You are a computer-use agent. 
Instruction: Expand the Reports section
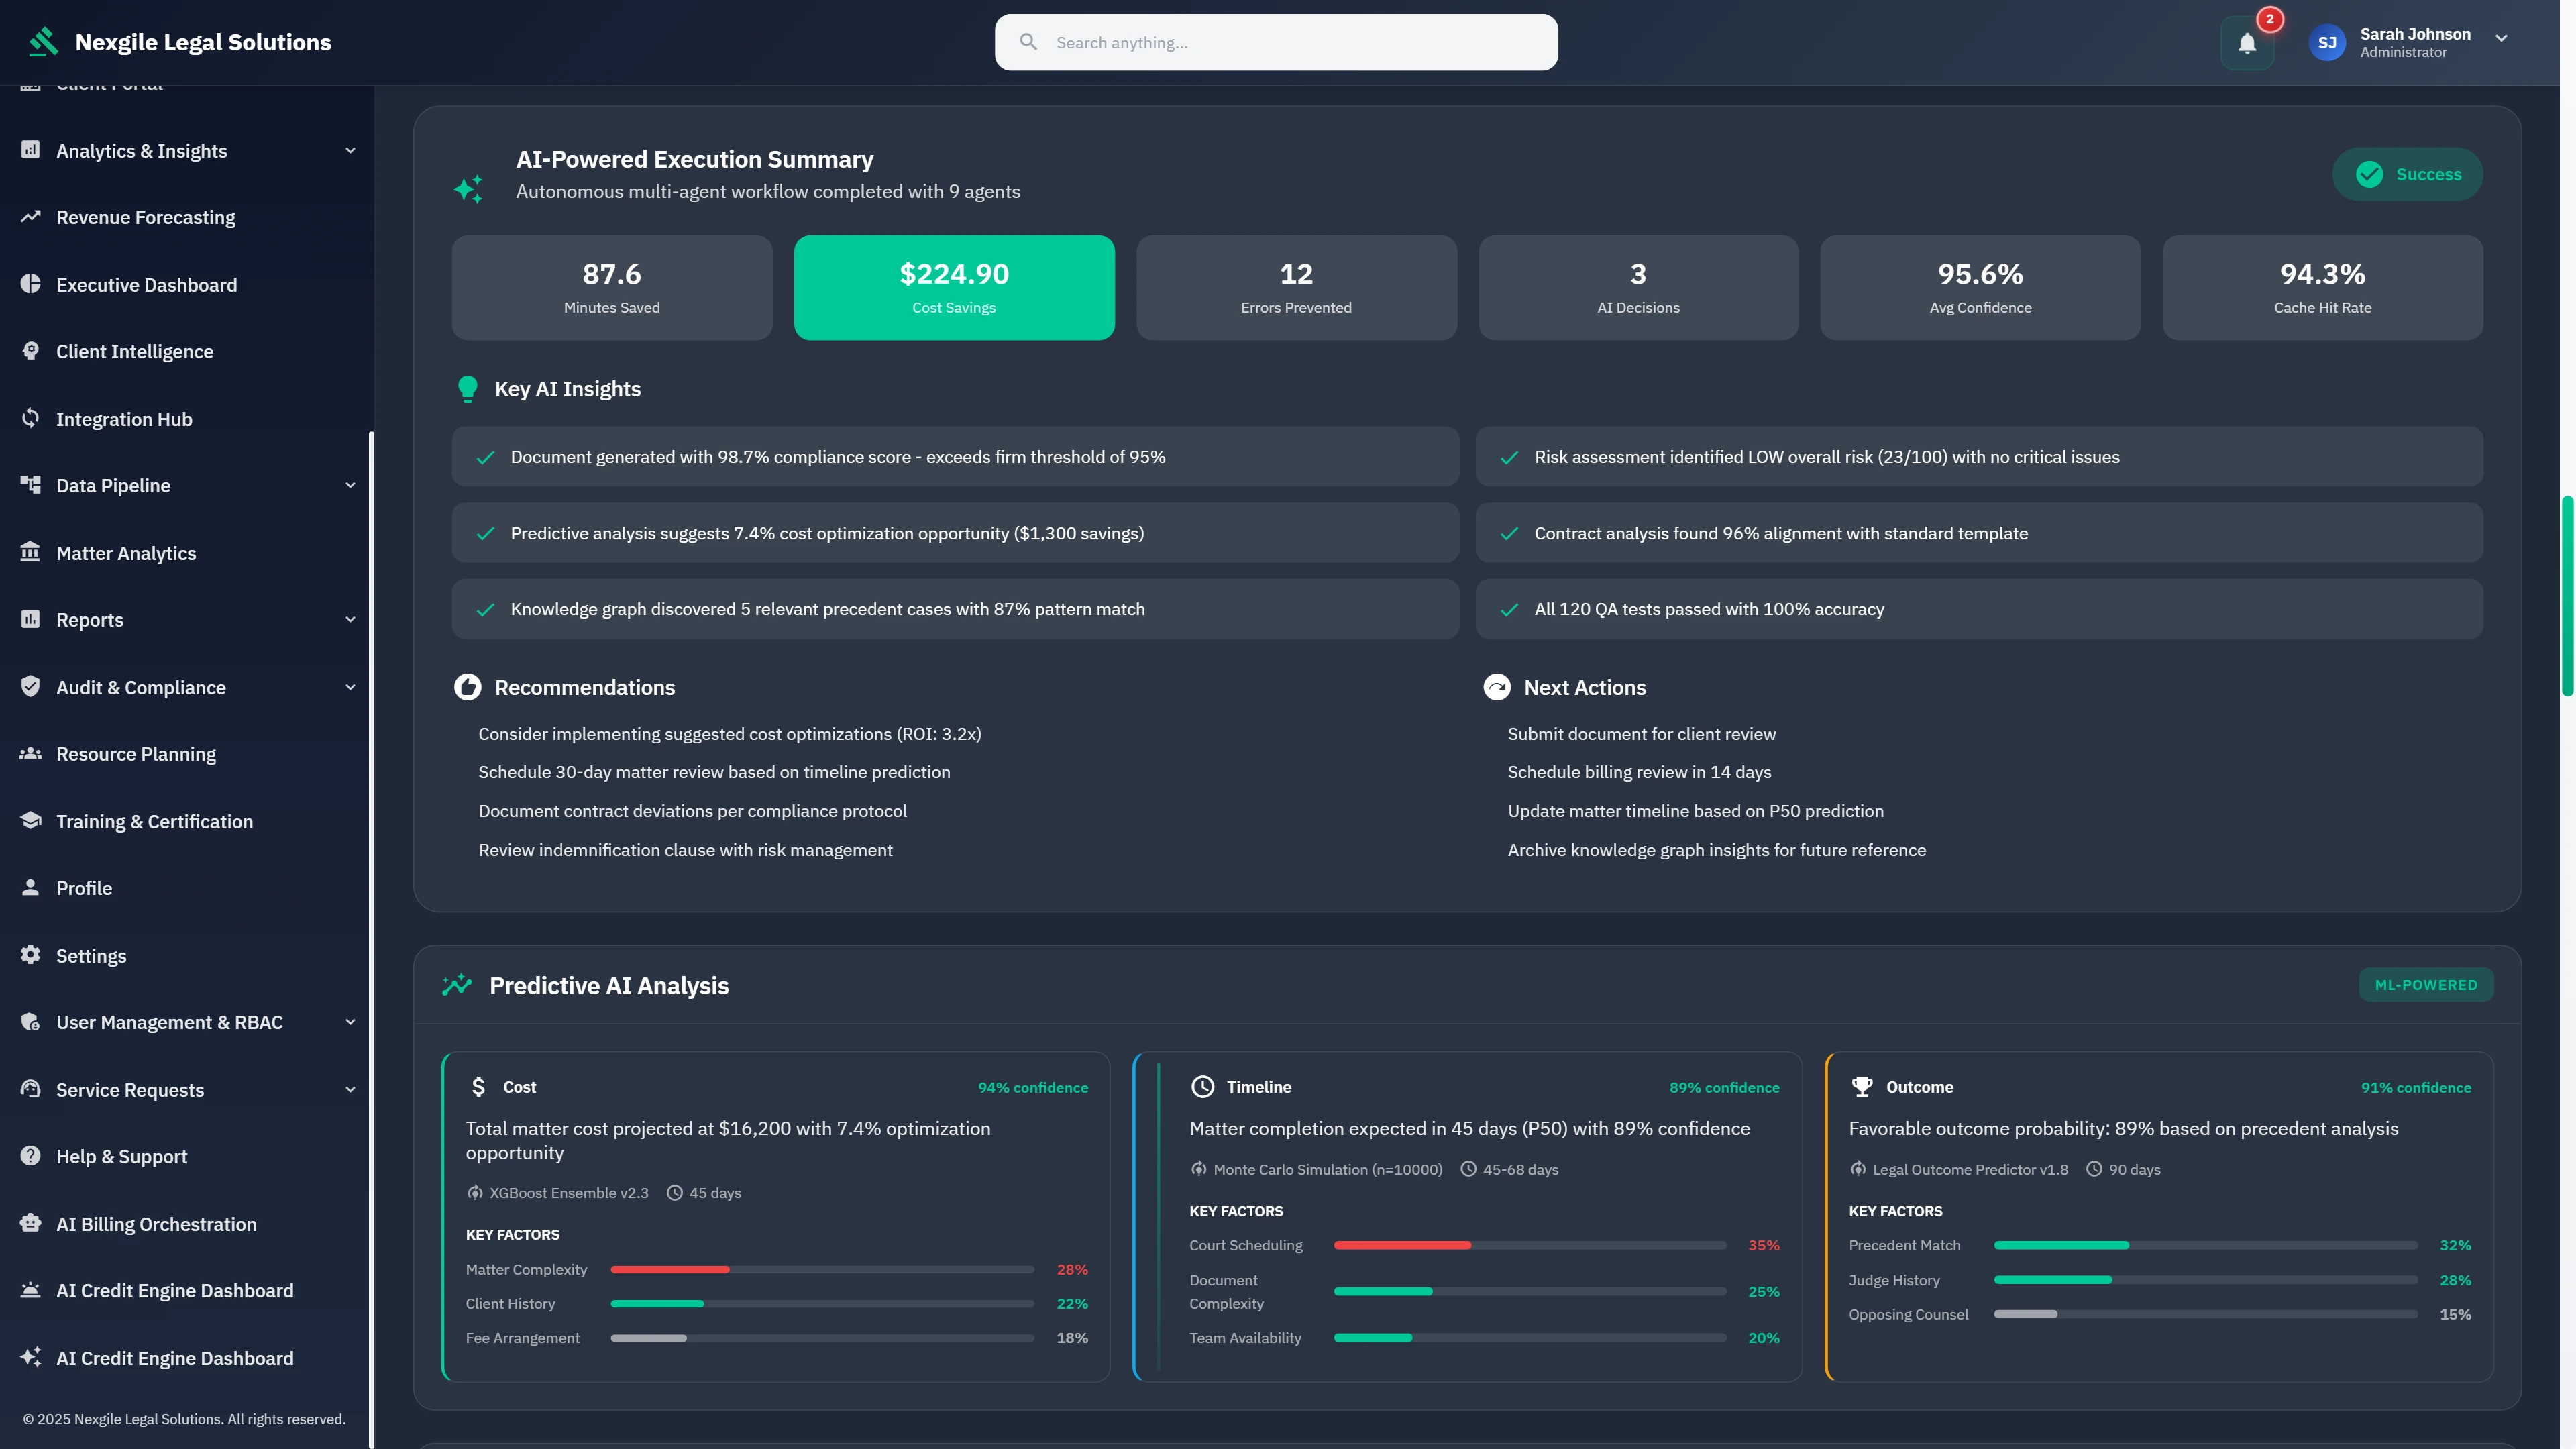pyautogui.click(x=349, y=619)
